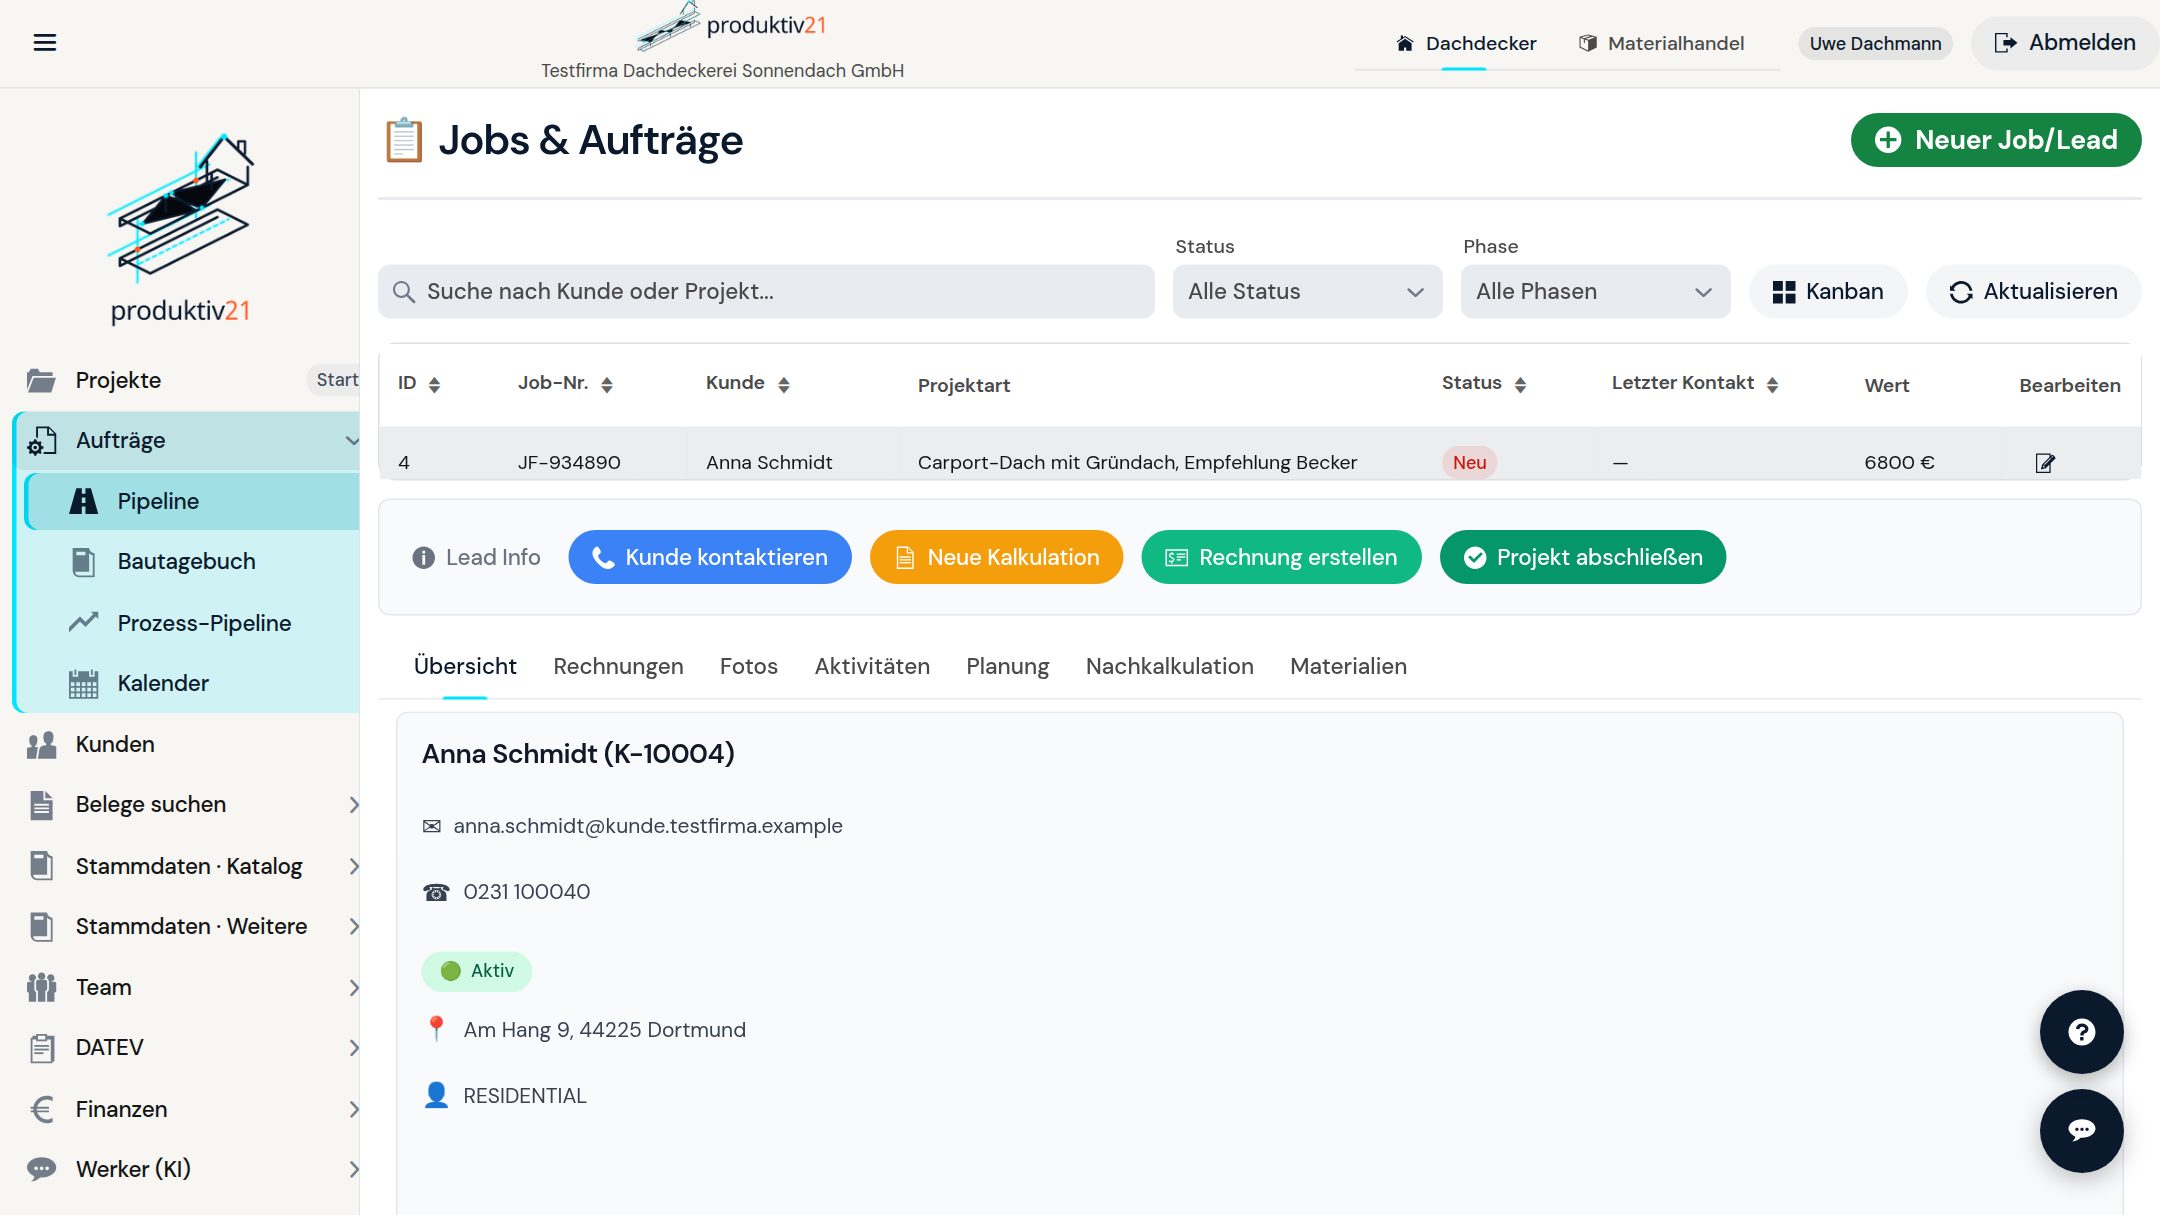This screenshot has height=1215, width=2160.
Task: Open the help question mark bubble
Action: [x=2081, y=1032]
